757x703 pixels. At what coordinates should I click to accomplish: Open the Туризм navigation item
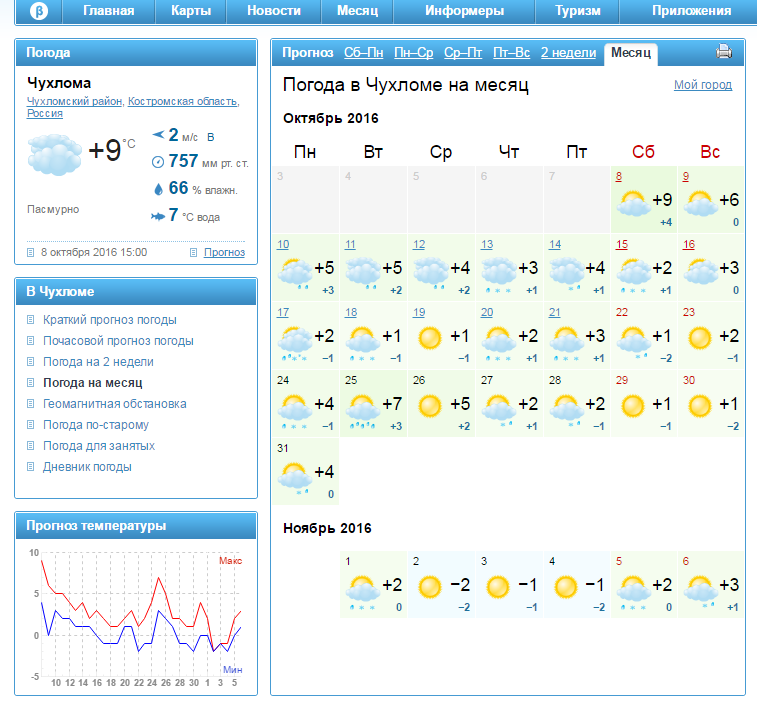pos(578,11)
